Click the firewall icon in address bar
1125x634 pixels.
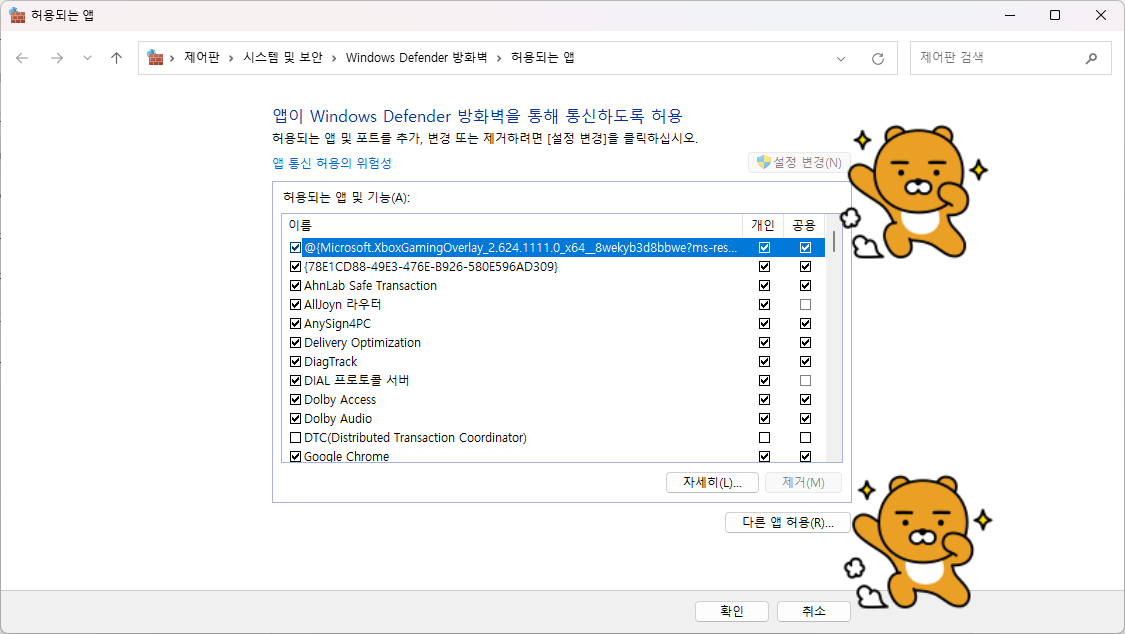tap(155, 57)
